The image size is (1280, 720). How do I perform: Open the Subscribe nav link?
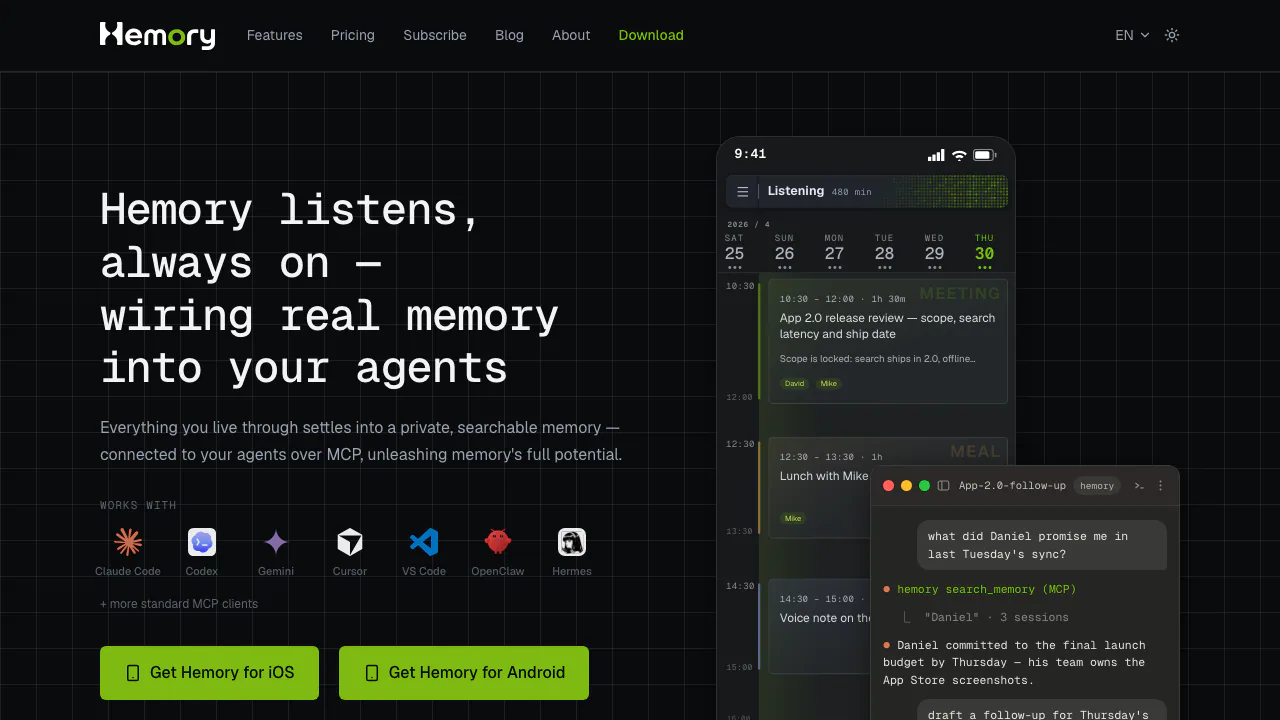coord(435,35)
